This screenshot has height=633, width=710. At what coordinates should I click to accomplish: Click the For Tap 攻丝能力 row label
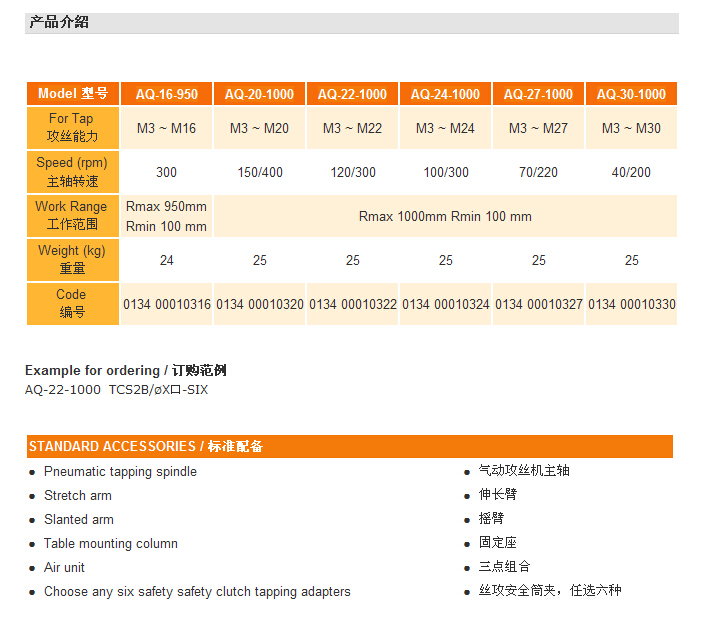pyautogui.click(x=72, y=128)
